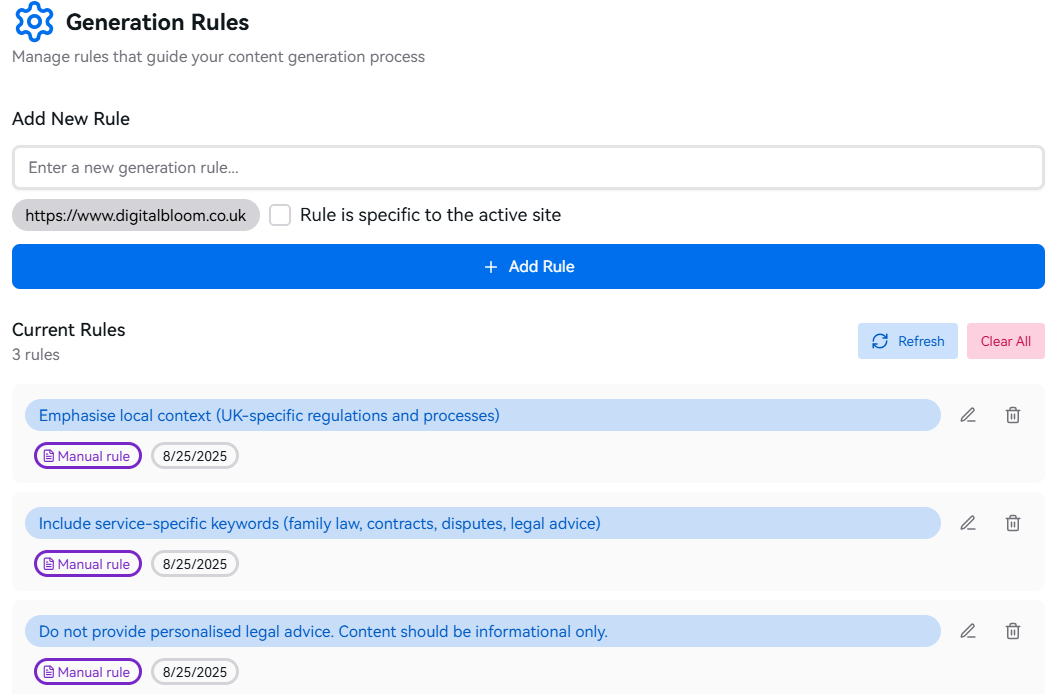Screen dimensions: 1055x694
Task: Click the plus icon in Add Rule
Action: point(490,267)
